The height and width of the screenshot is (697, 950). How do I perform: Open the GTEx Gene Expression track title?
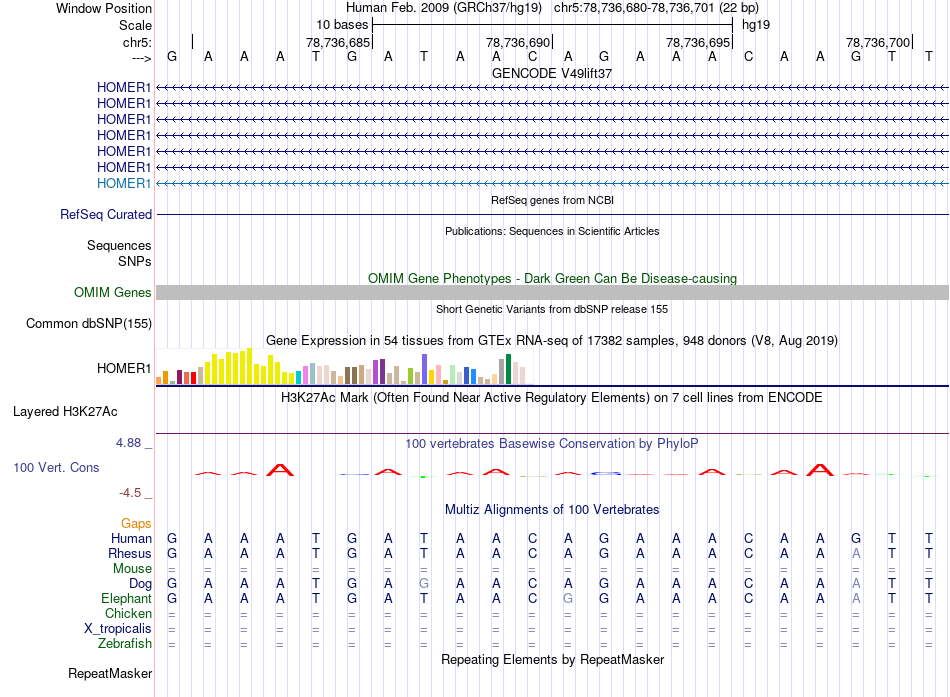coord(552,341)
